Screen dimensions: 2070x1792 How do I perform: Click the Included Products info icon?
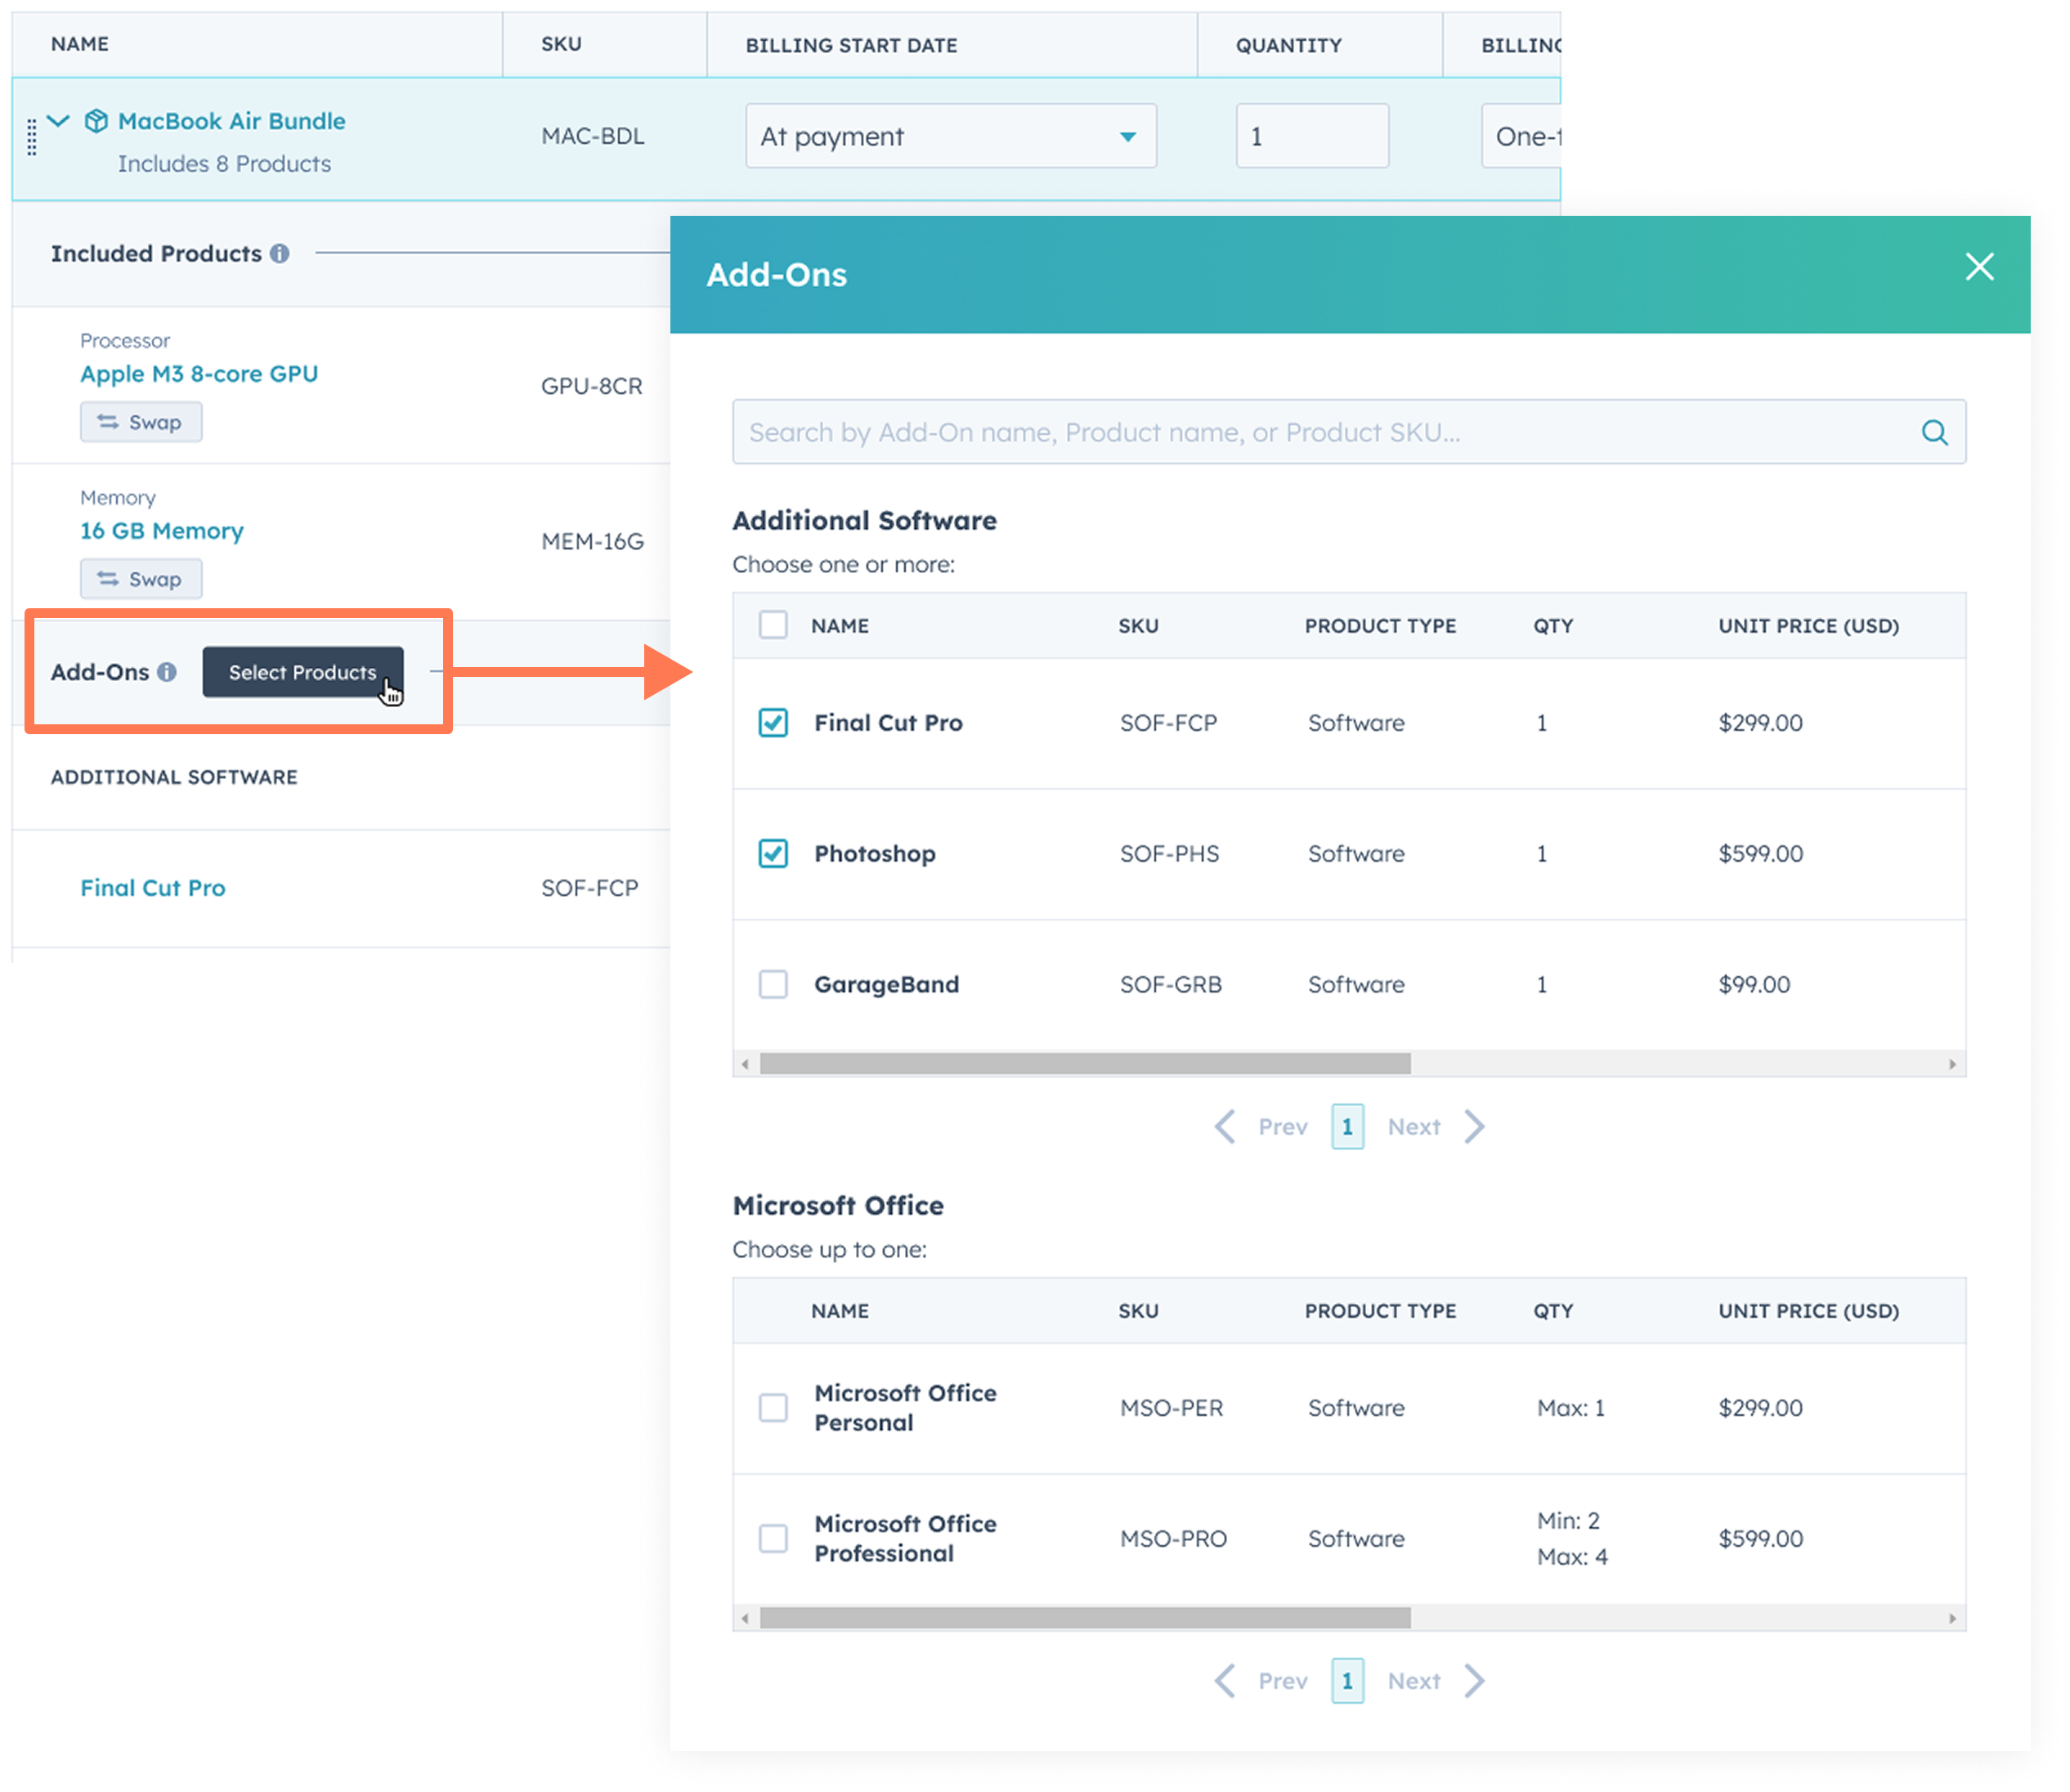coord(280,254)
